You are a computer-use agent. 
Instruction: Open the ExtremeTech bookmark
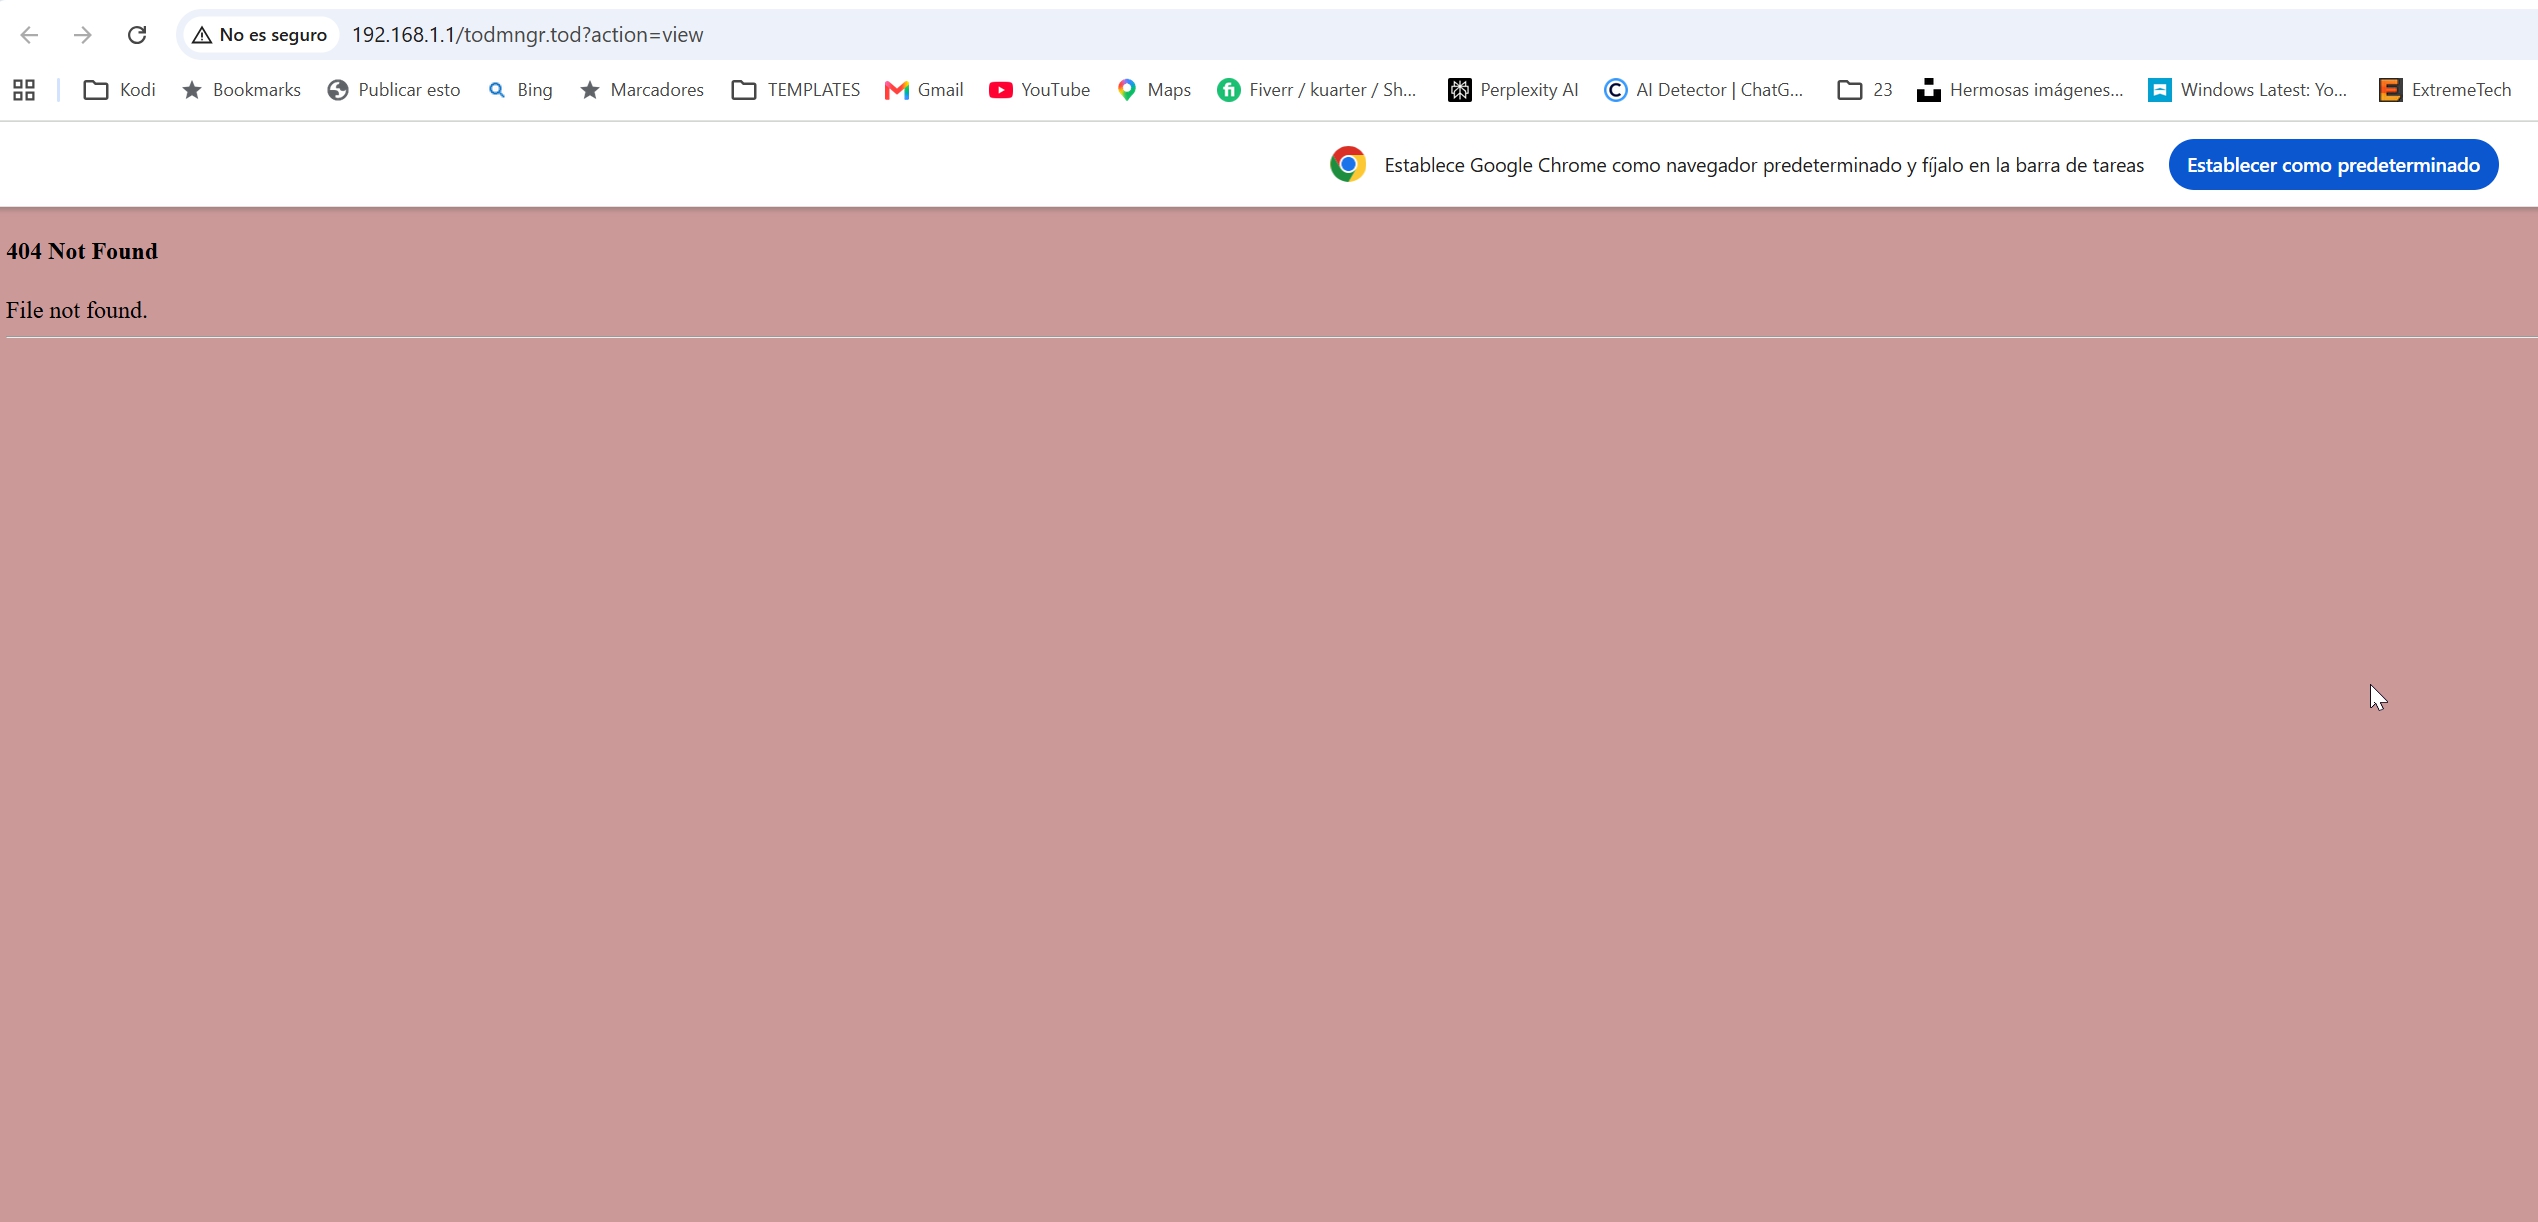[2445, 90]
